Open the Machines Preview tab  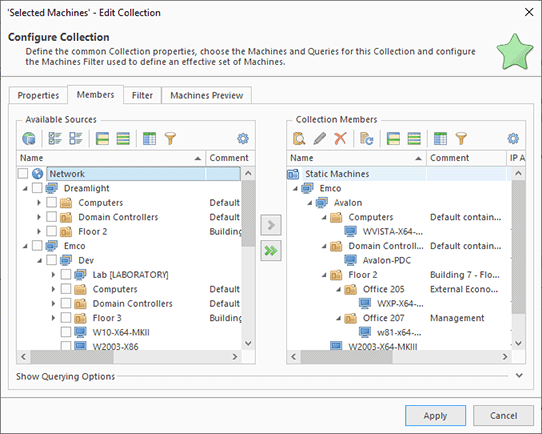tap(206, 95)
